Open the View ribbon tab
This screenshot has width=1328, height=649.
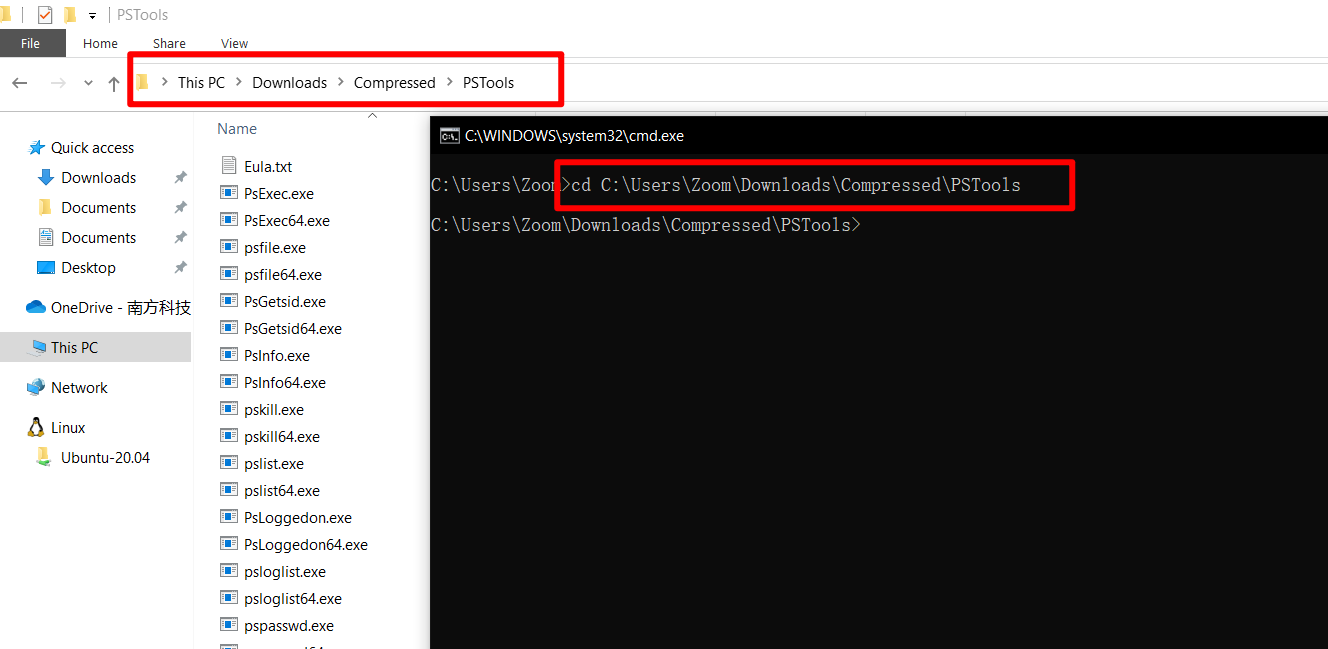pyautogui.click(x=235, y=43)
